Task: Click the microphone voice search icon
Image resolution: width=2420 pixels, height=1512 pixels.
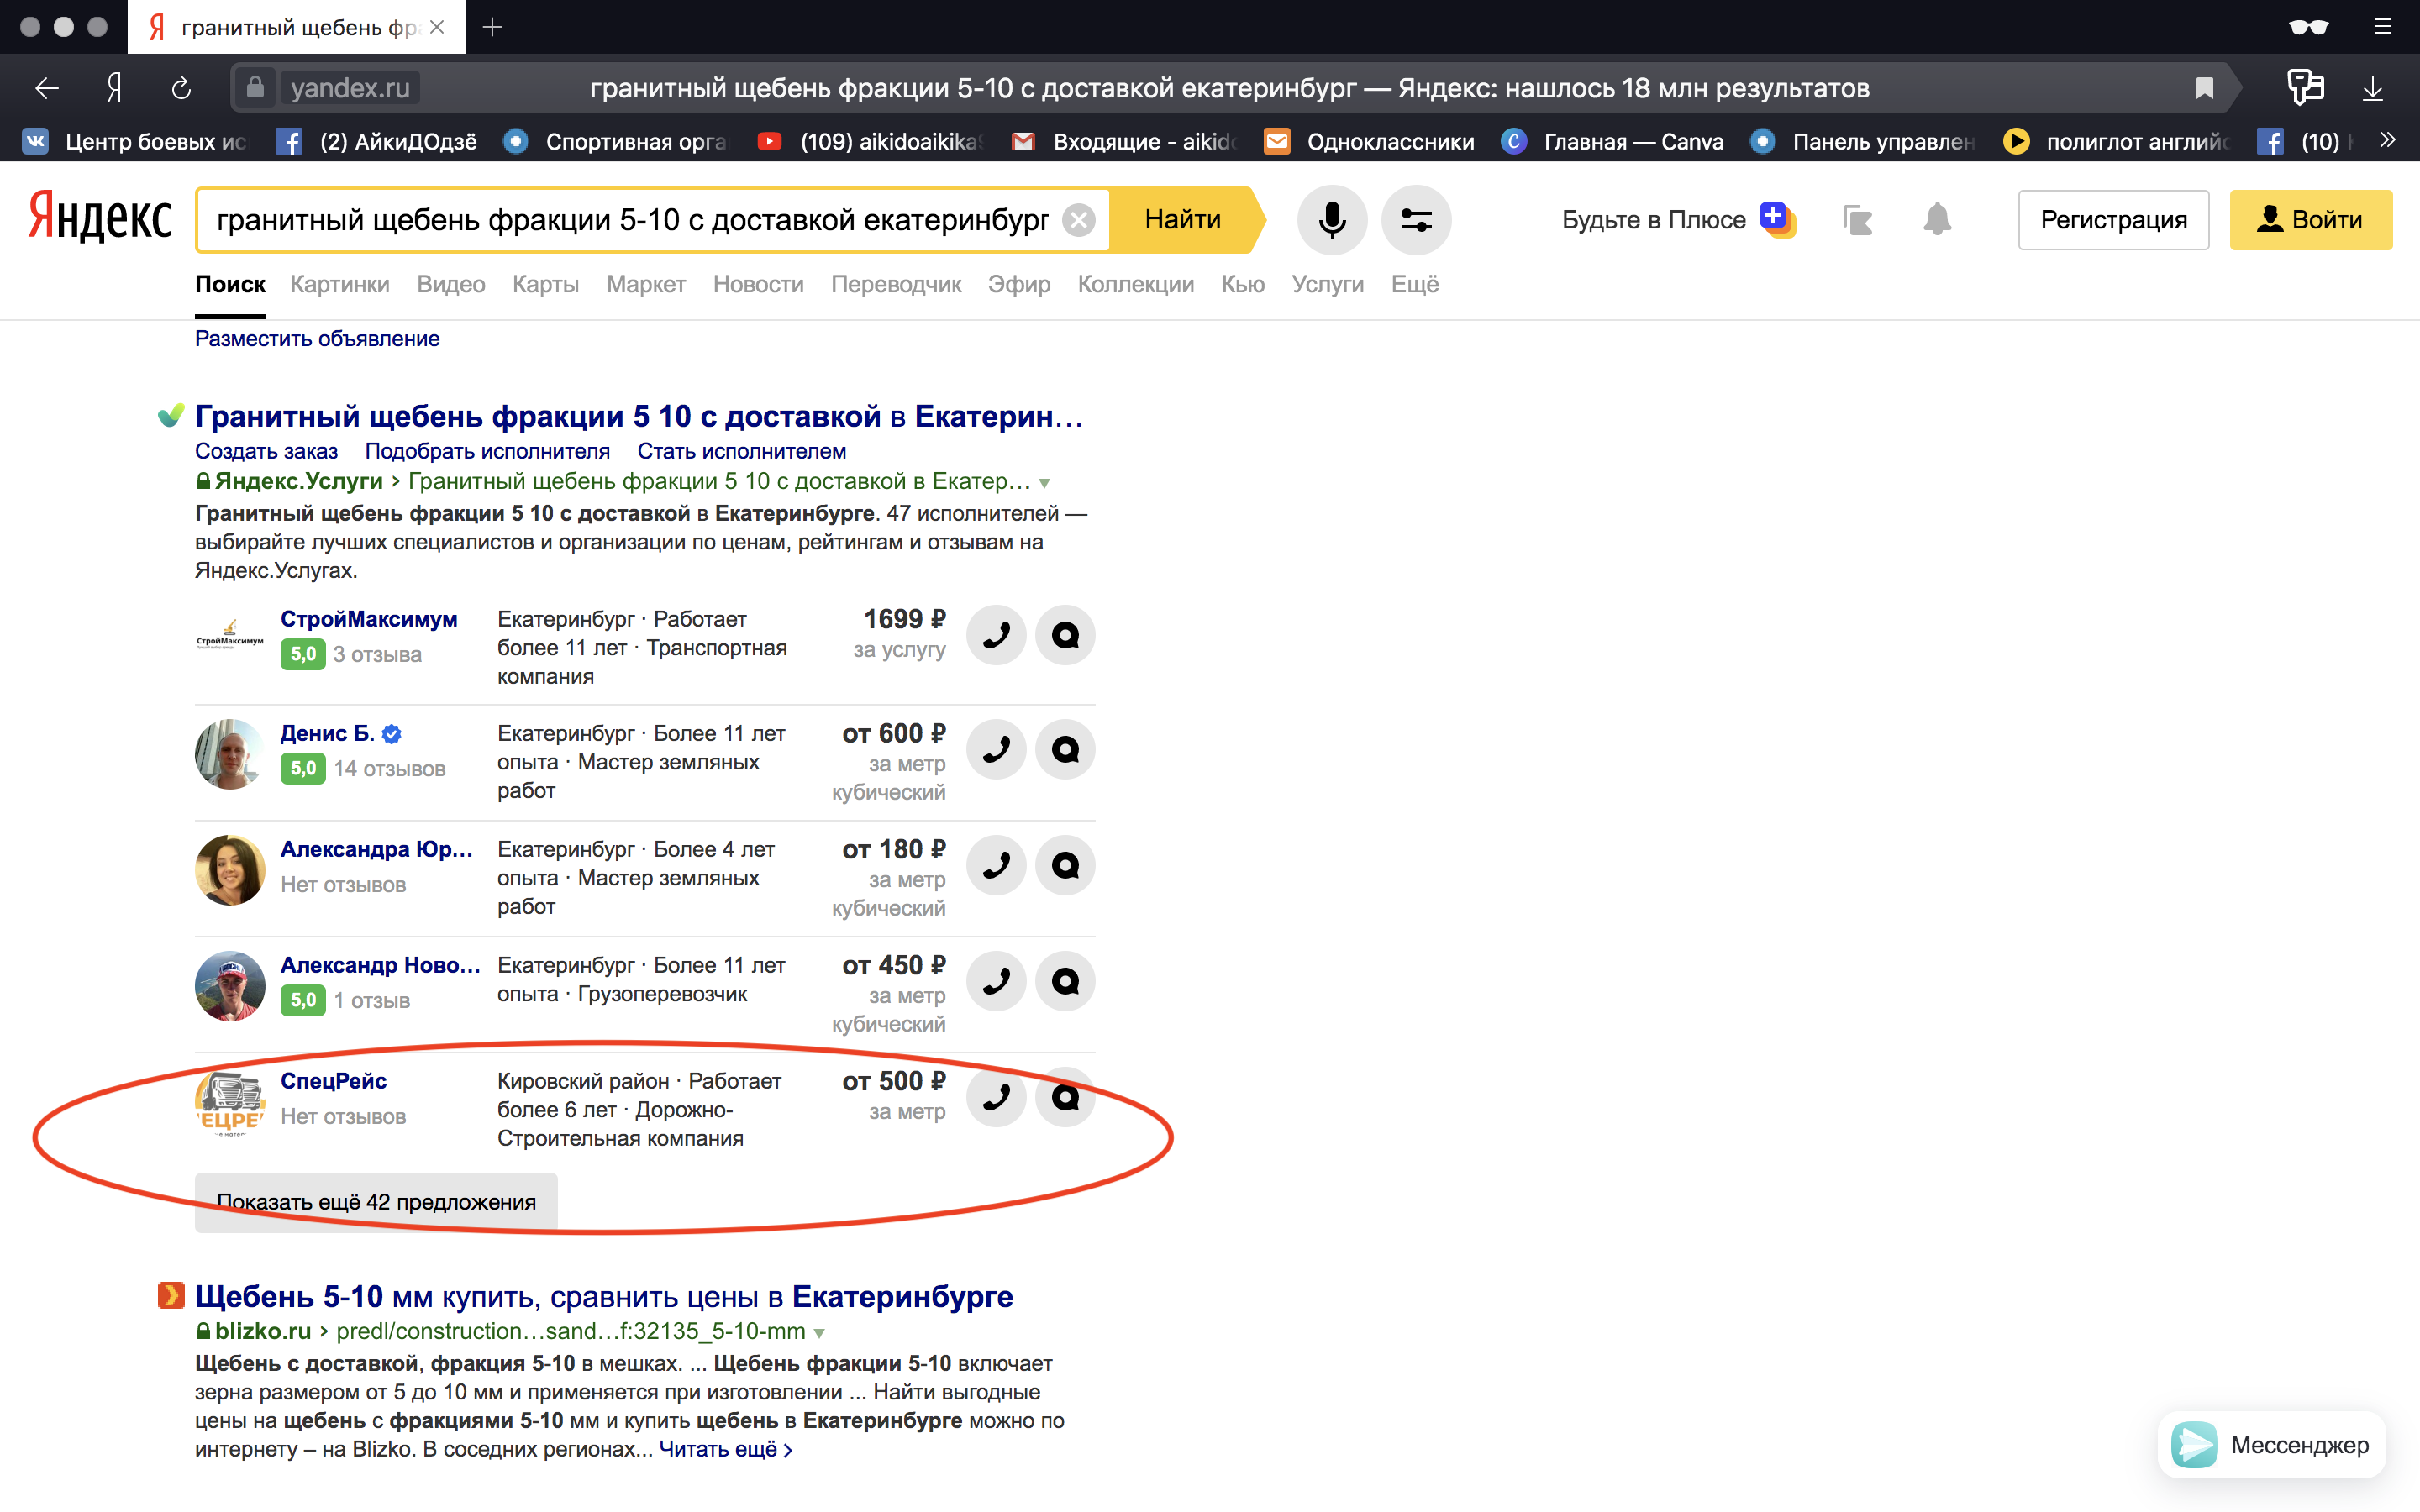Action: [x=1331, y=219]
